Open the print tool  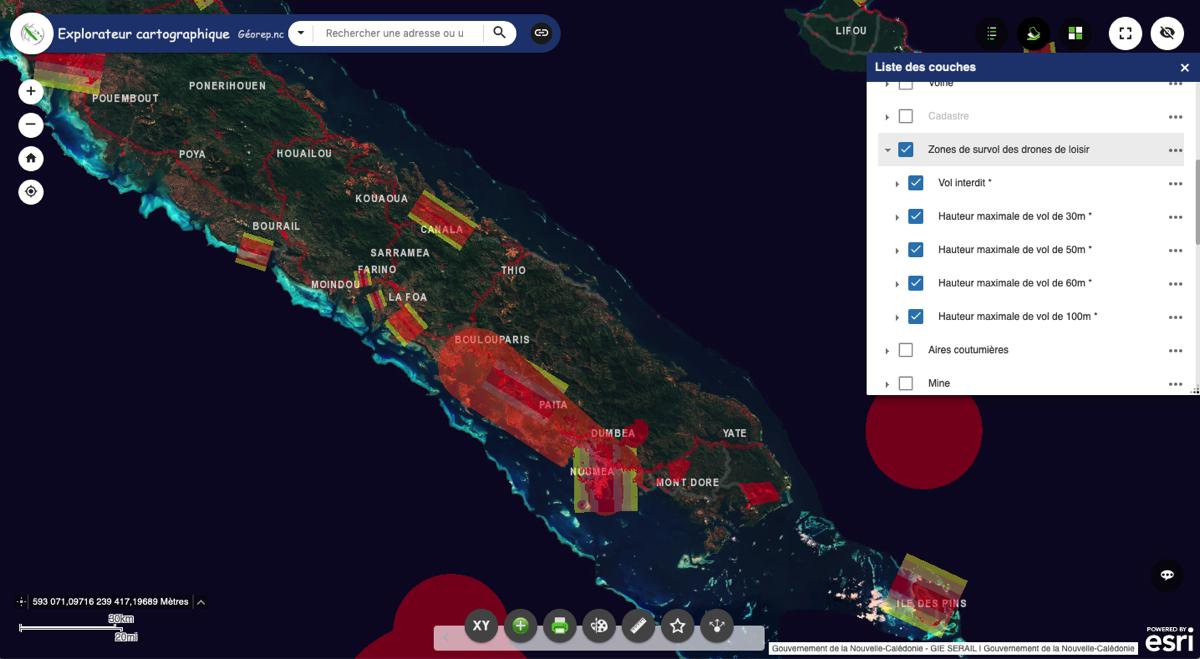560,626
